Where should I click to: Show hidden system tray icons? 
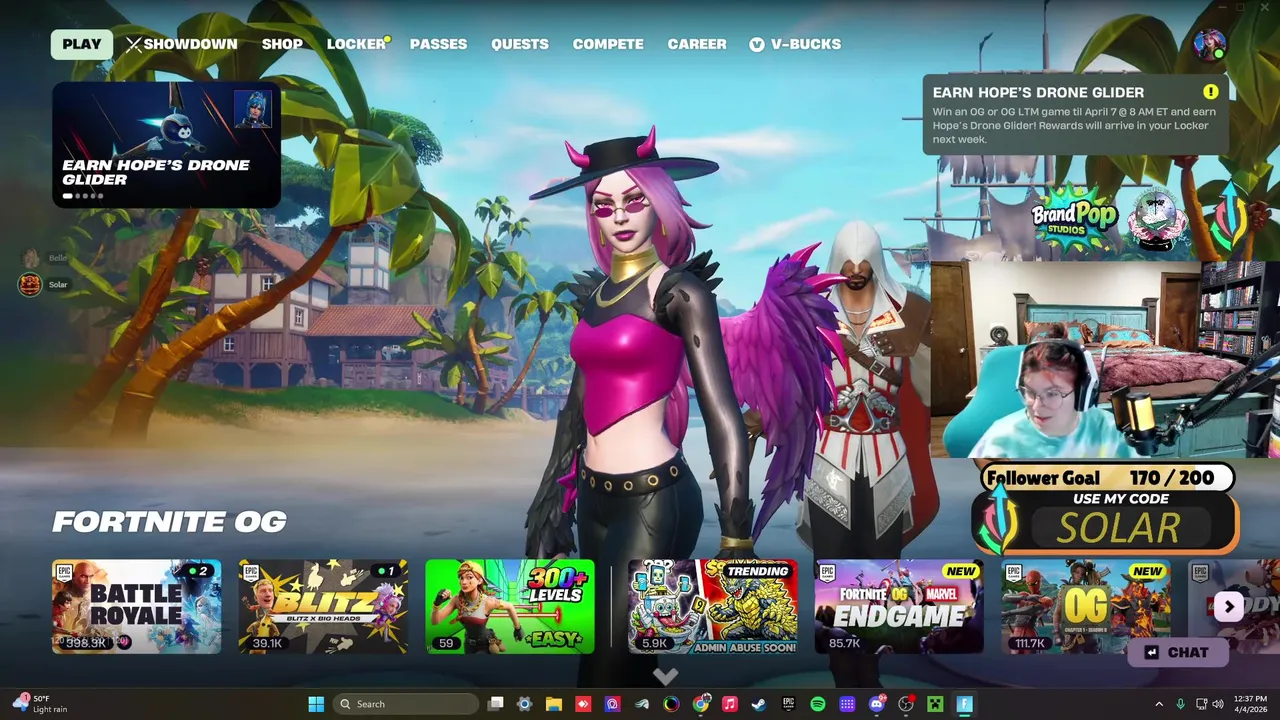pos(1159,704)
